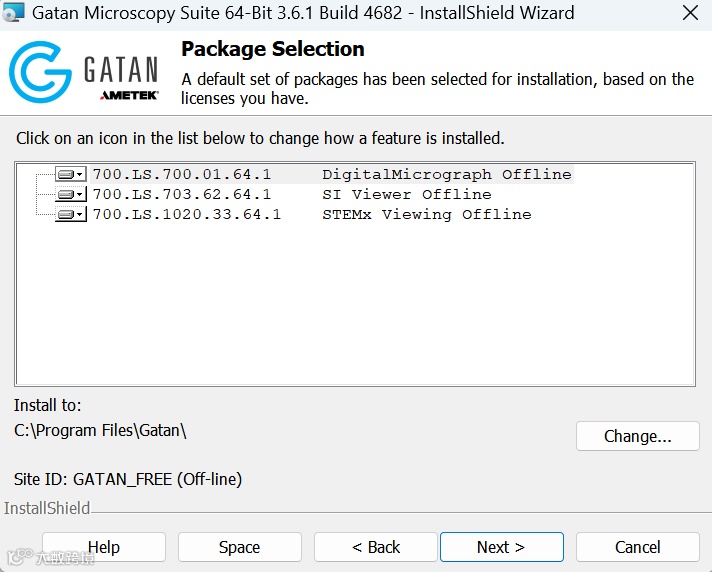The width and height of the screenshot is (712, 572).
Task: Click the Change... install folder button
Action: [x=638, y=436]
